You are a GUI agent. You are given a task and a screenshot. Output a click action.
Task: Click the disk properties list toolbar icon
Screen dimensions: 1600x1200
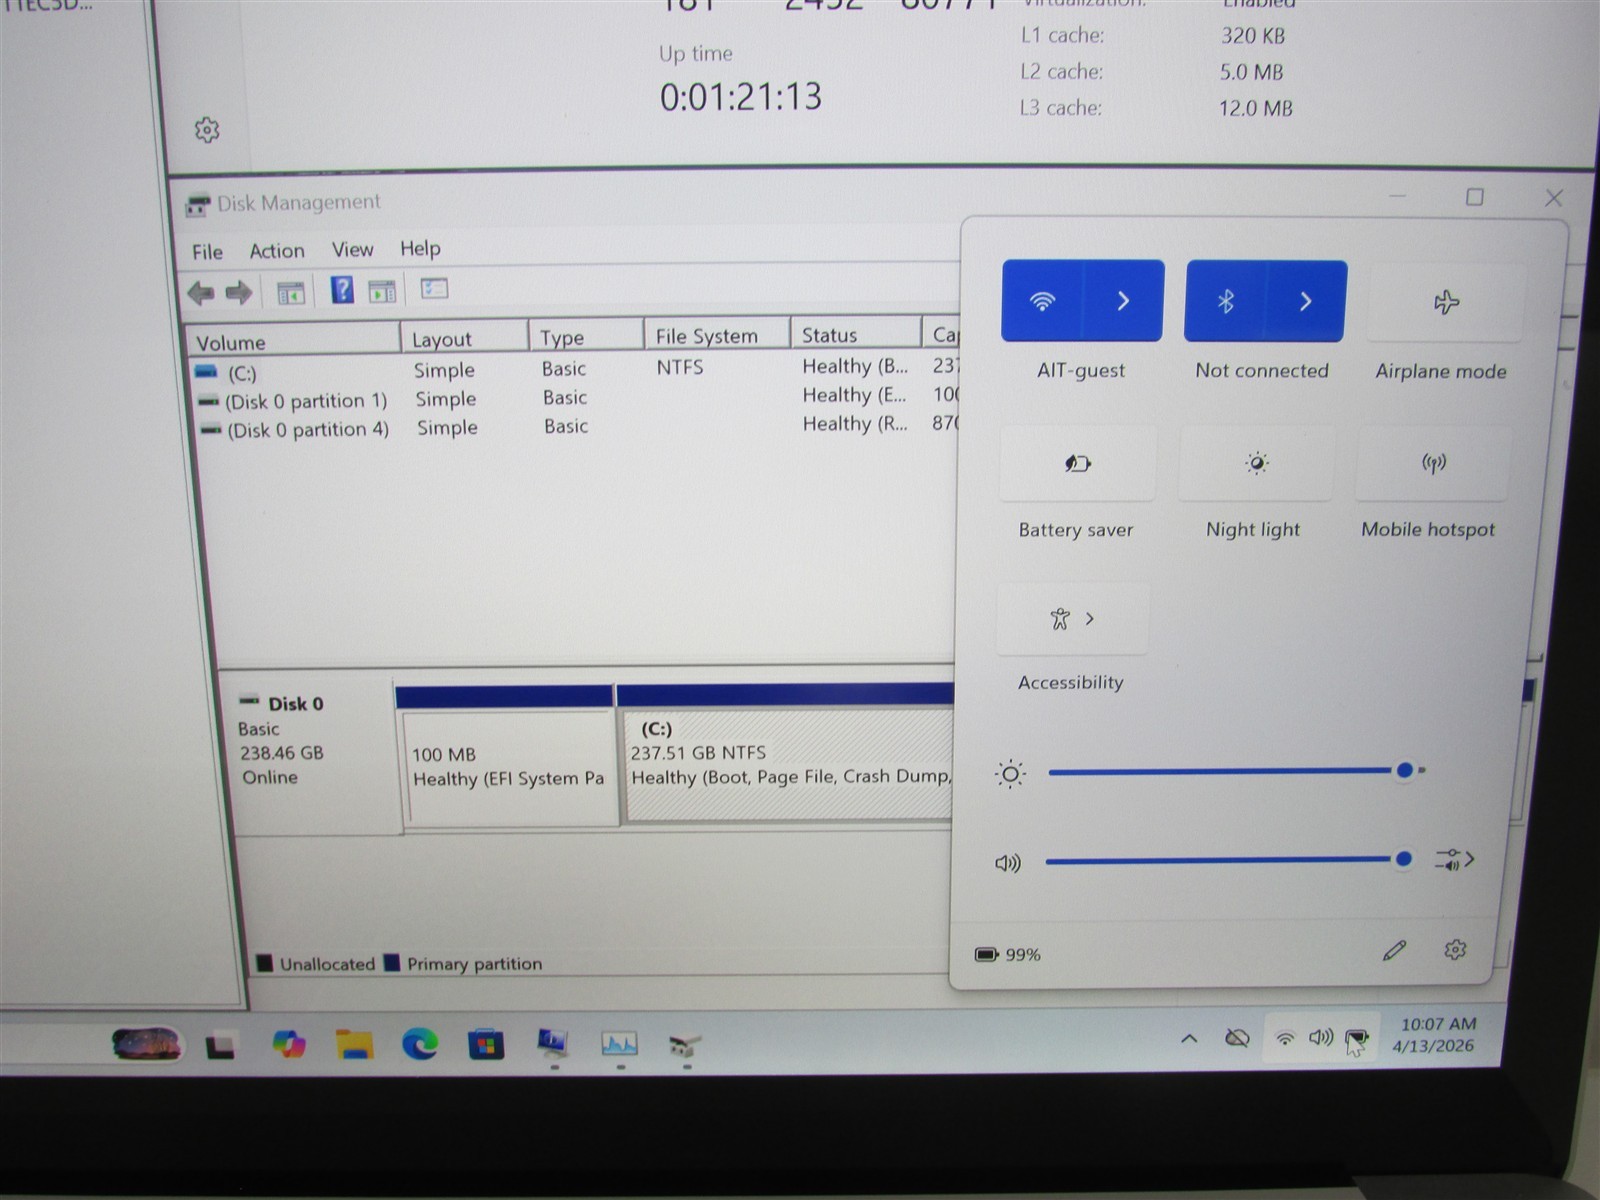coord(434,289)
